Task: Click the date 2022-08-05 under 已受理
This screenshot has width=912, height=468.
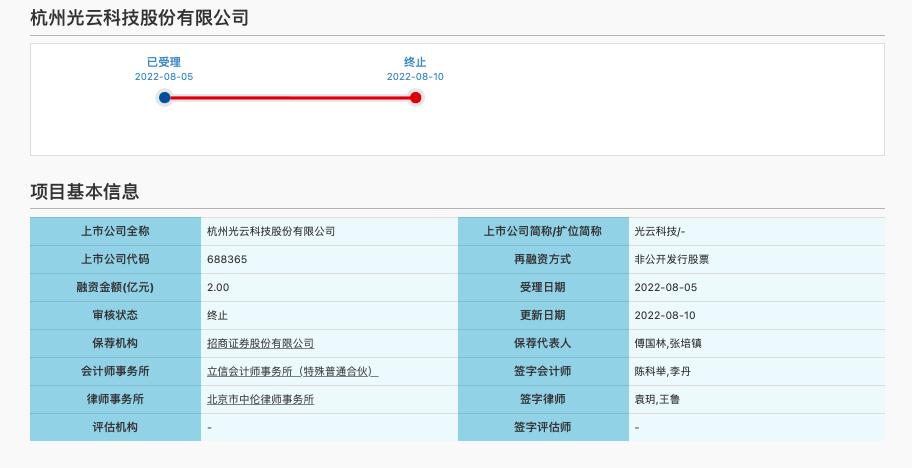Action: pyautogui.click(x=164, y=77)
